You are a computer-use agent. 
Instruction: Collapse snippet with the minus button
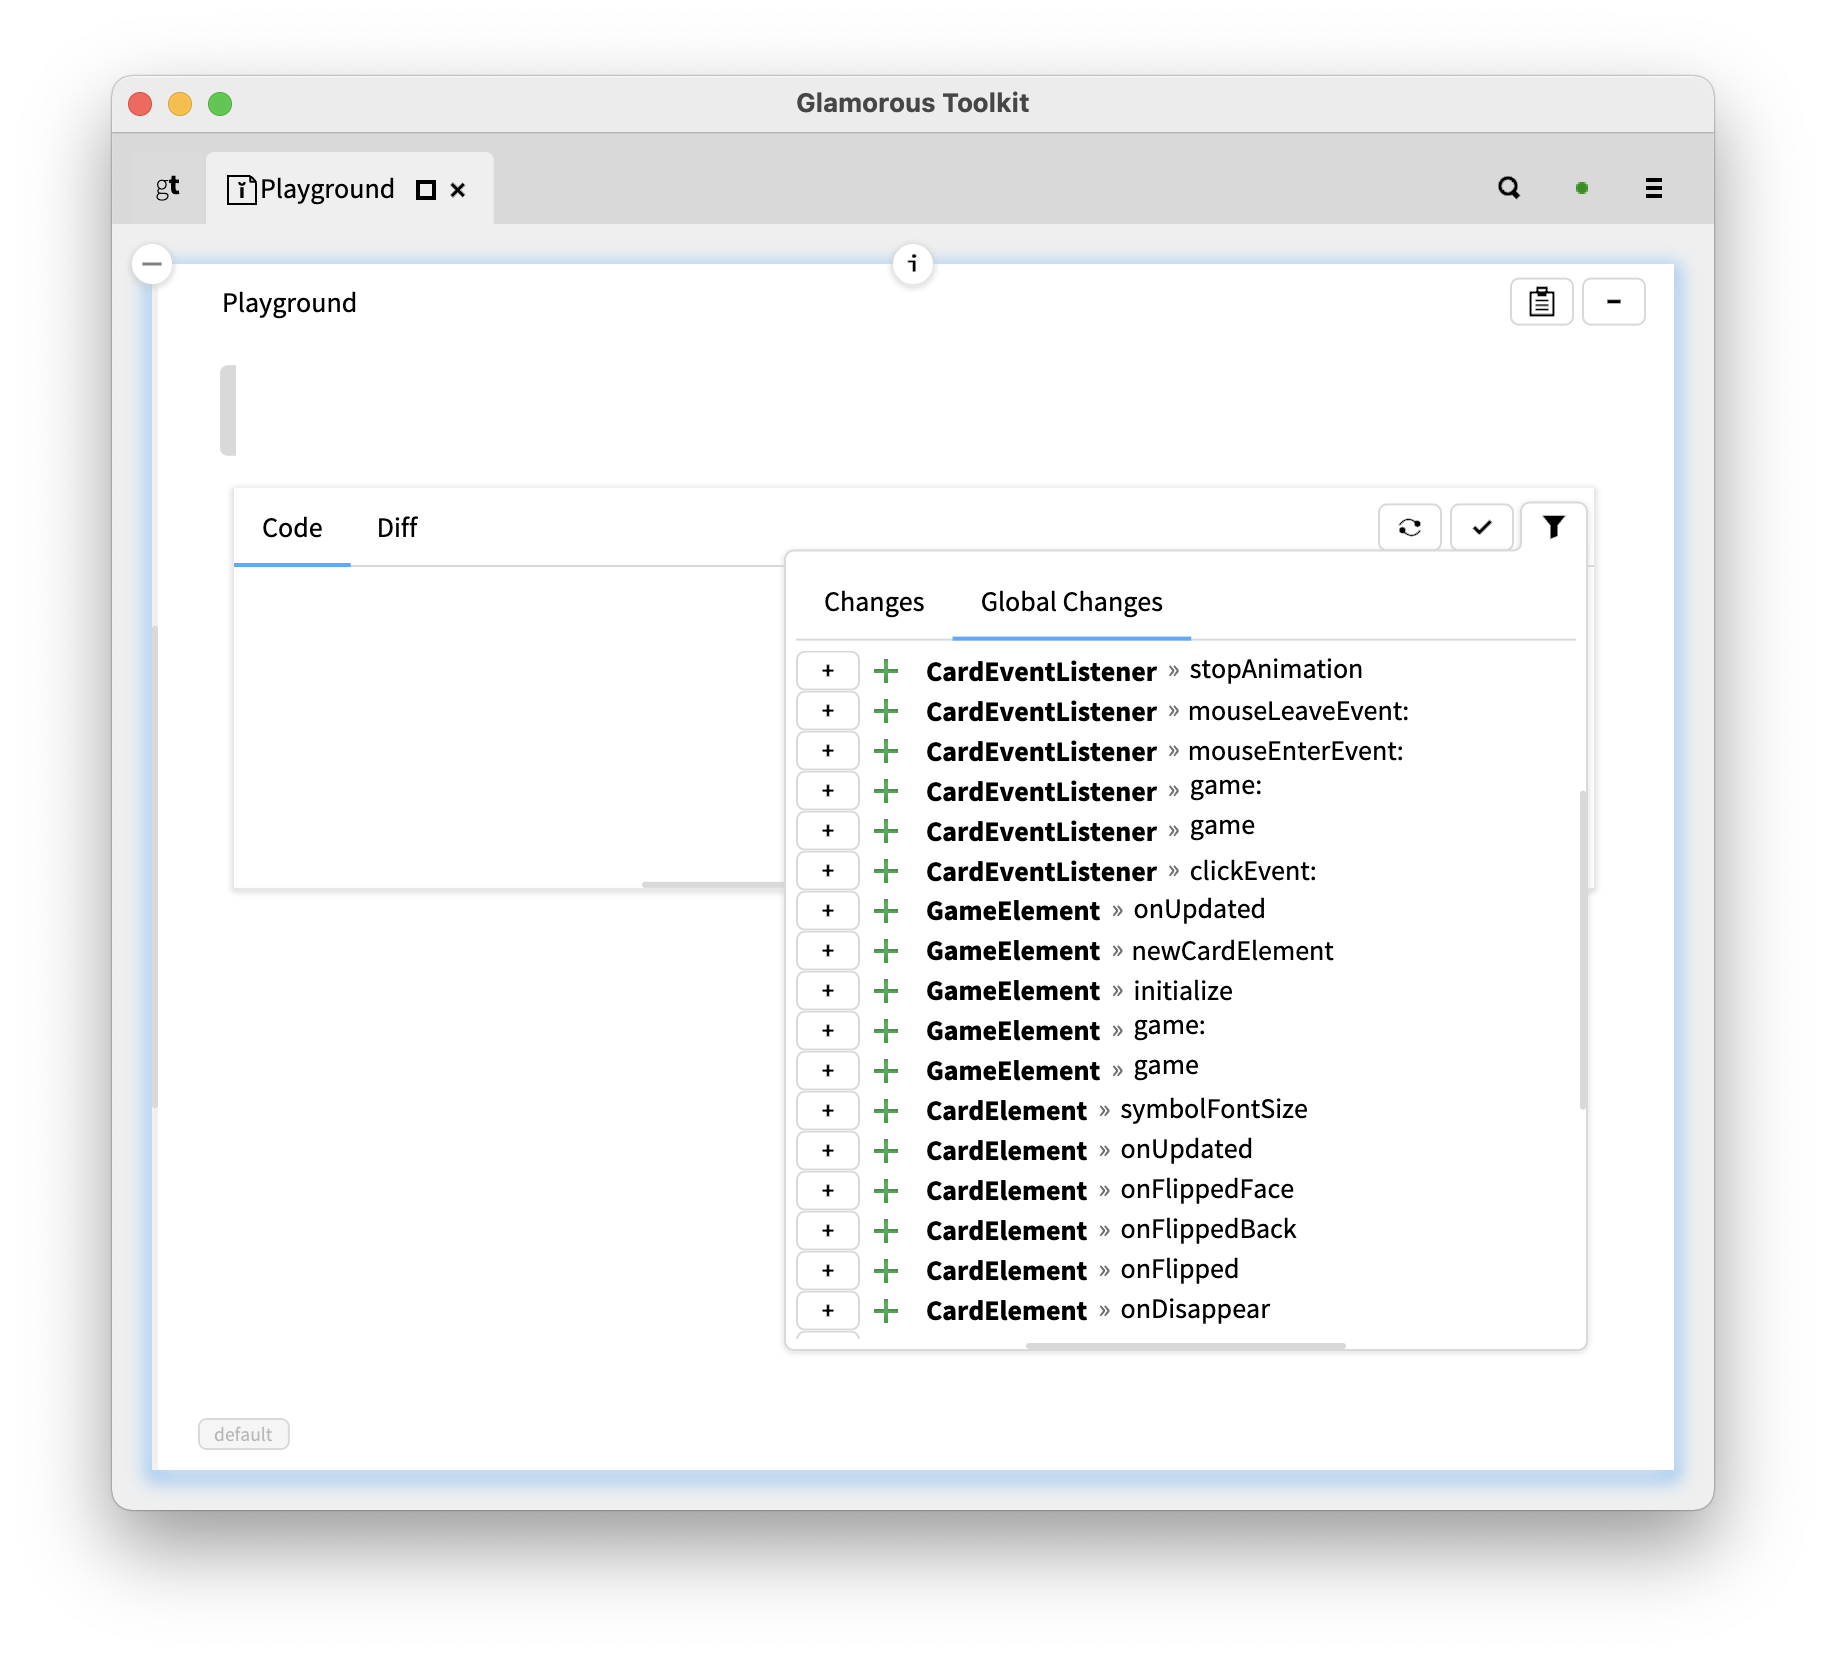pos(1613,301)
